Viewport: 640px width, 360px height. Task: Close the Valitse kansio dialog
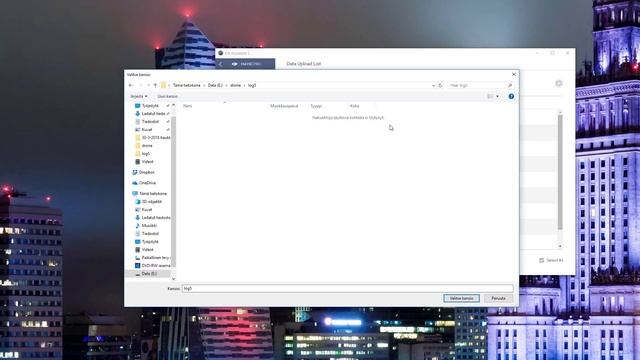(514, 74)
